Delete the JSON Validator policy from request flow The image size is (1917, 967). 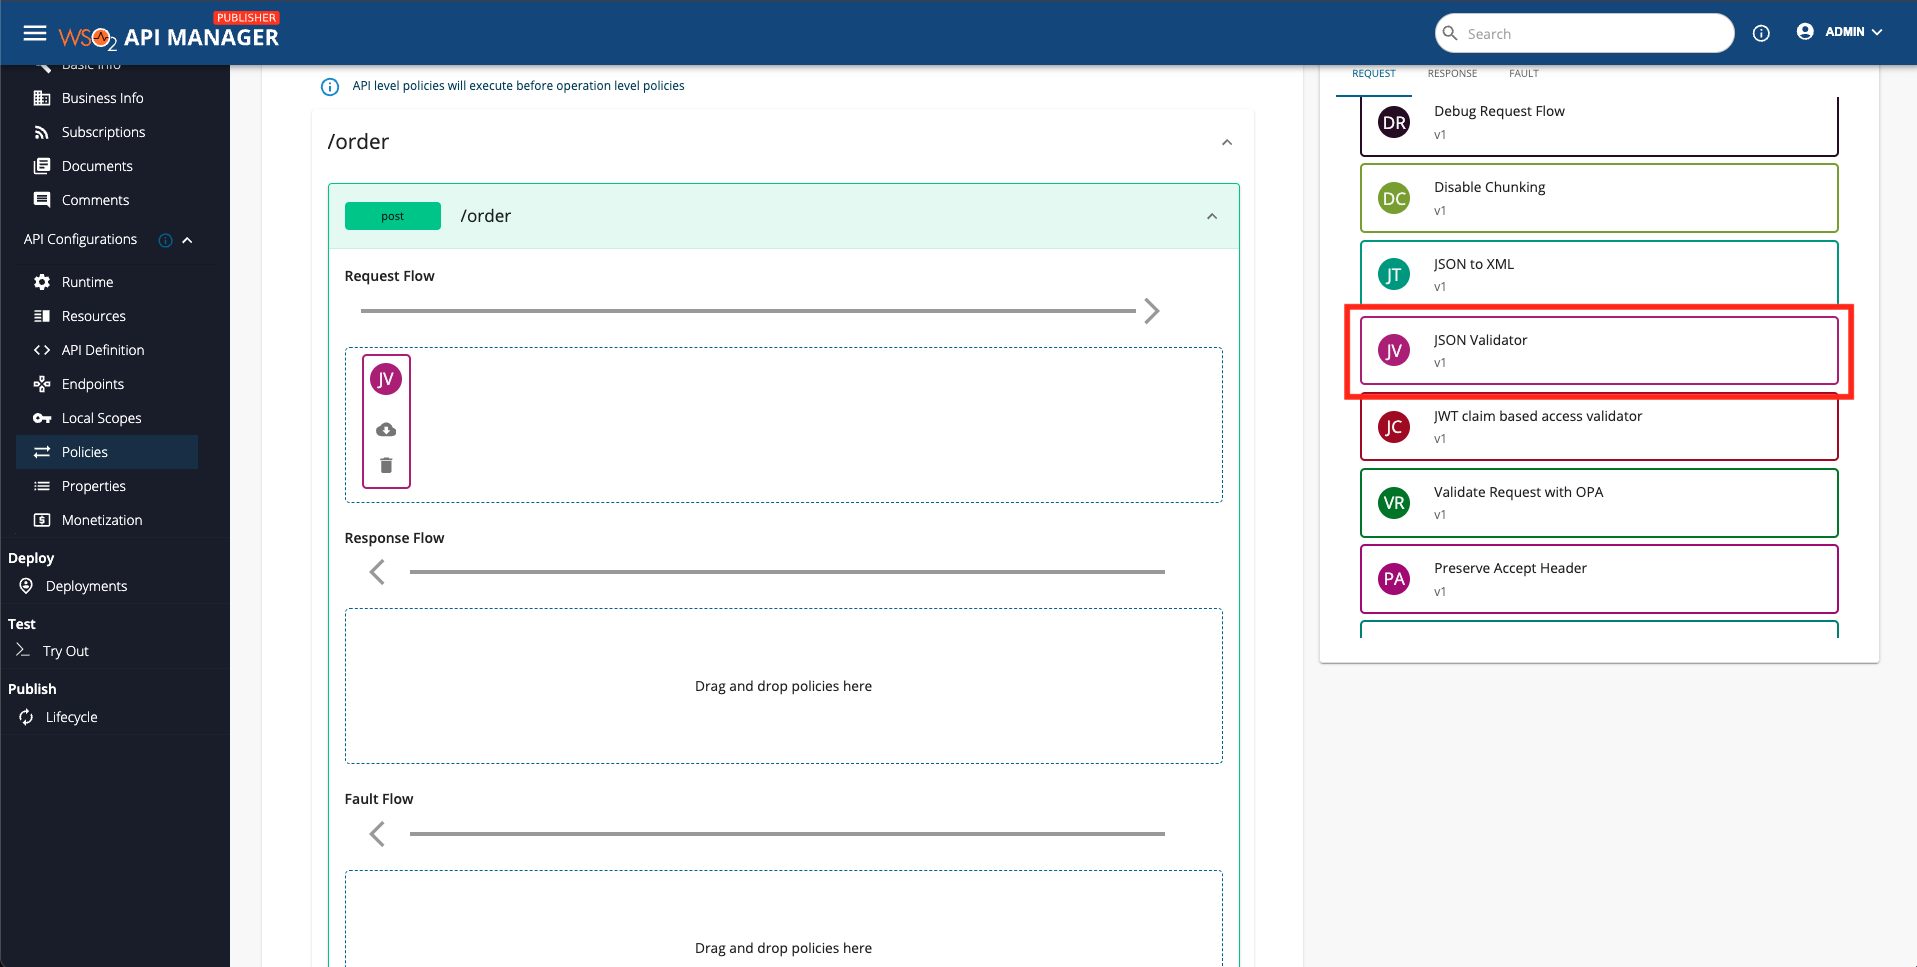[386, 465]
